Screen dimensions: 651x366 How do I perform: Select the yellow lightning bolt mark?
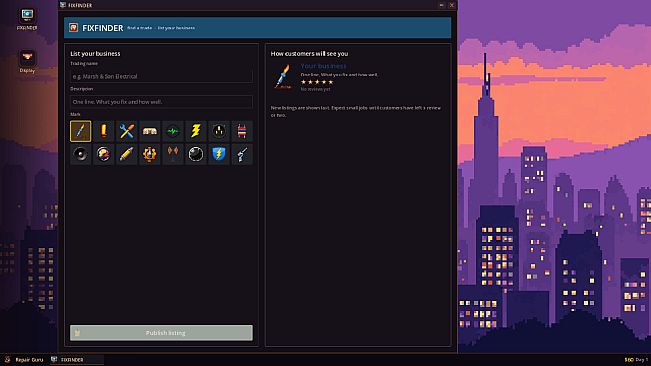coord(196,131)
